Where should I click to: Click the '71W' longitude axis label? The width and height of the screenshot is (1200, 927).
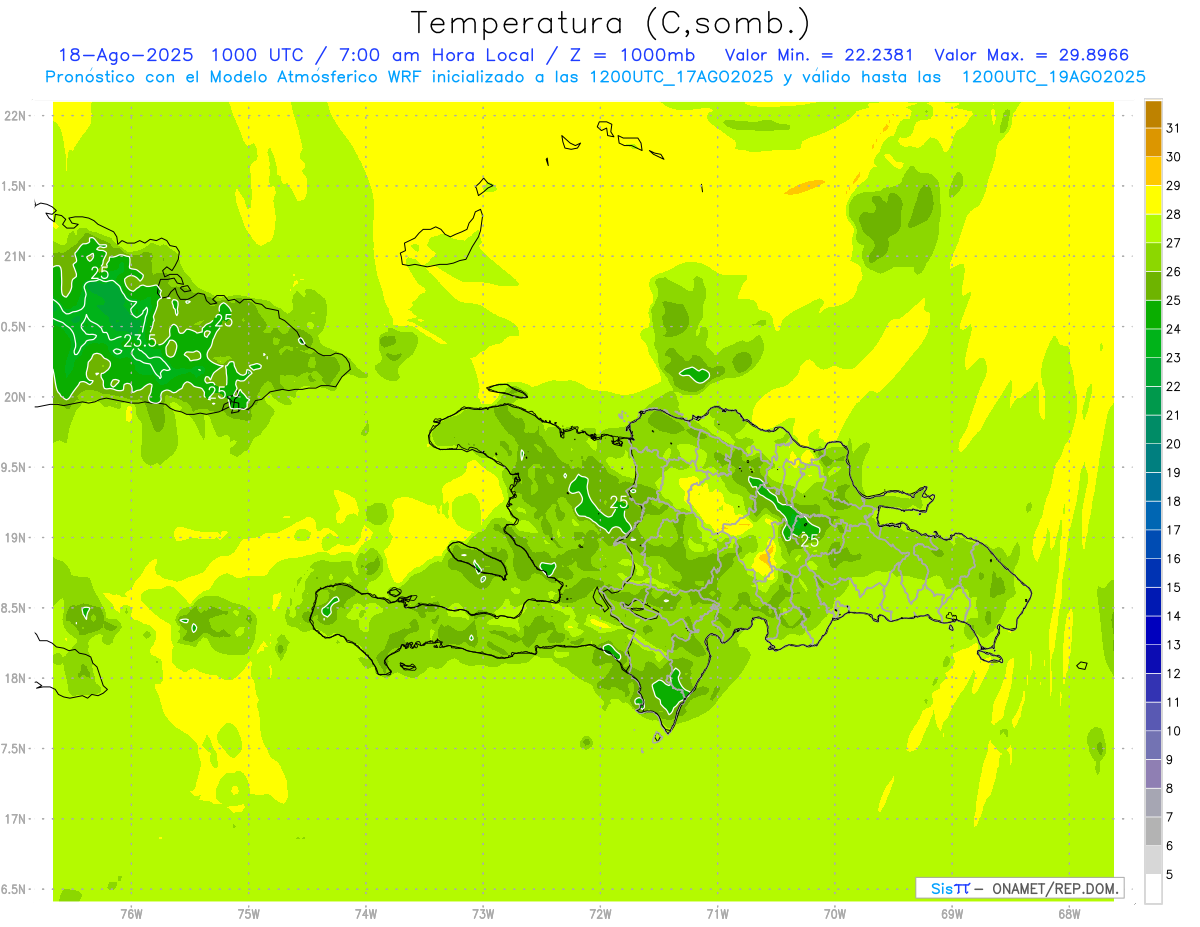[x=717, y=914]
